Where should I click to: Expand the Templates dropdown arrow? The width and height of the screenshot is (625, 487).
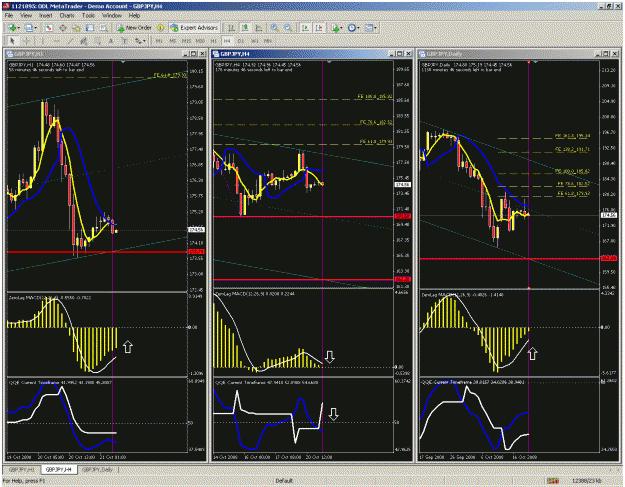(x=375, y=28)
